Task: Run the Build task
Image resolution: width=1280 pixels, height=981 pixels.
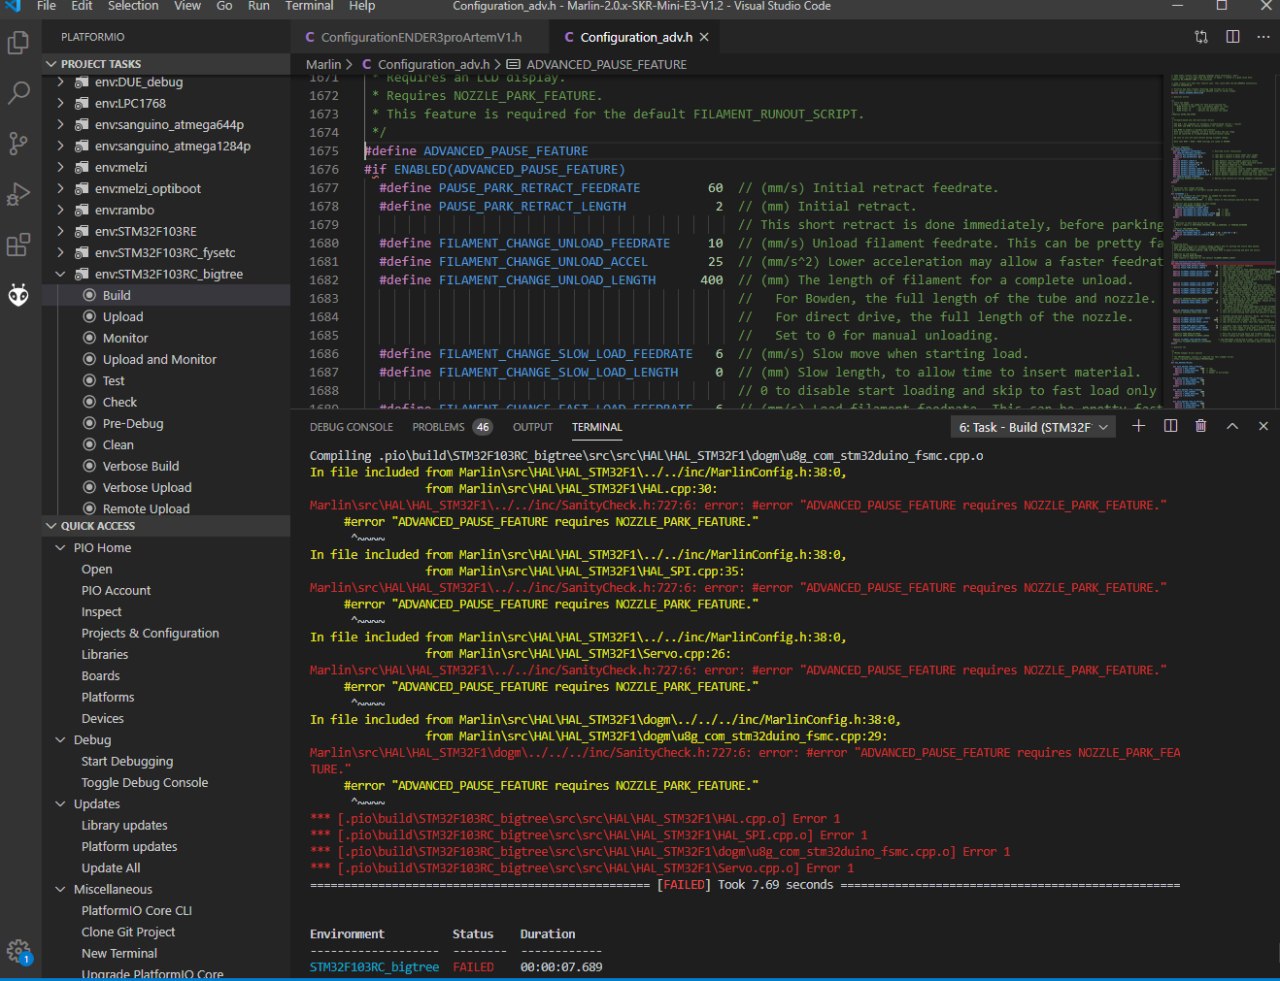Action: click(x=116, y=295)
